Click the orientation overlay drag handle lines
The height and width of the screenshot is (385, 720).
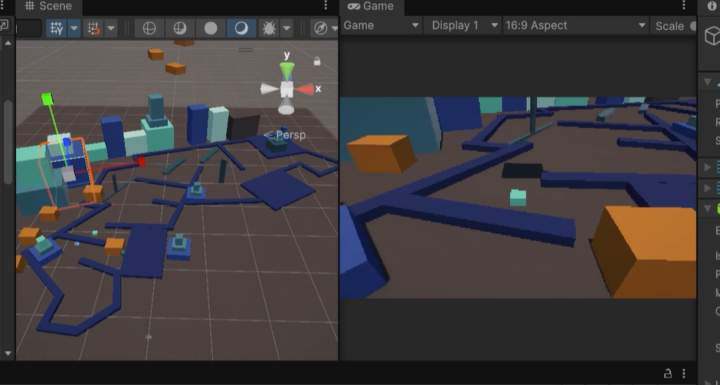click(x=246, y=50)
